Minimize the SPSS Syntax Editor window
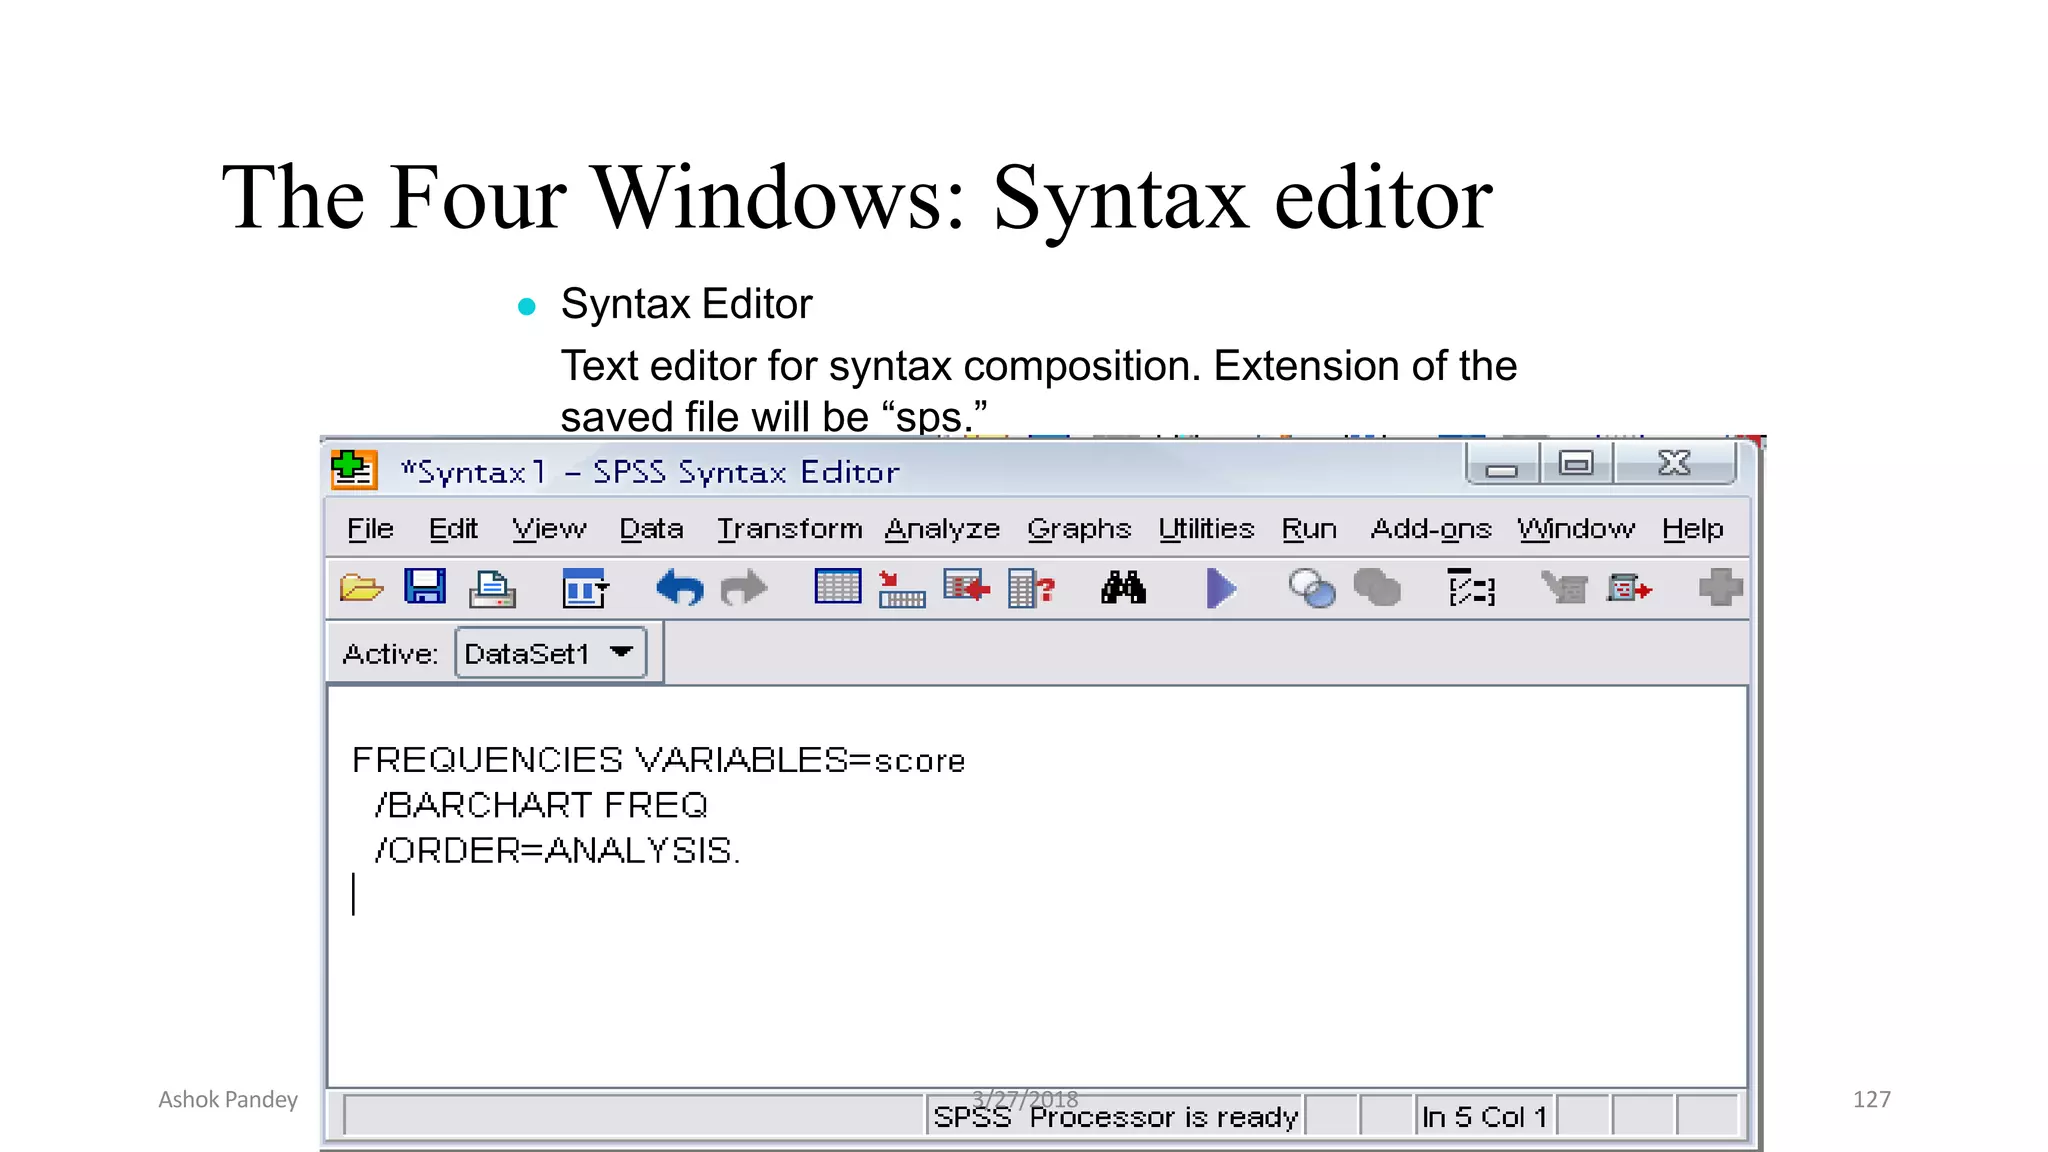The height and width of the screenshot is (1152, 2048). pos(1502,465)
